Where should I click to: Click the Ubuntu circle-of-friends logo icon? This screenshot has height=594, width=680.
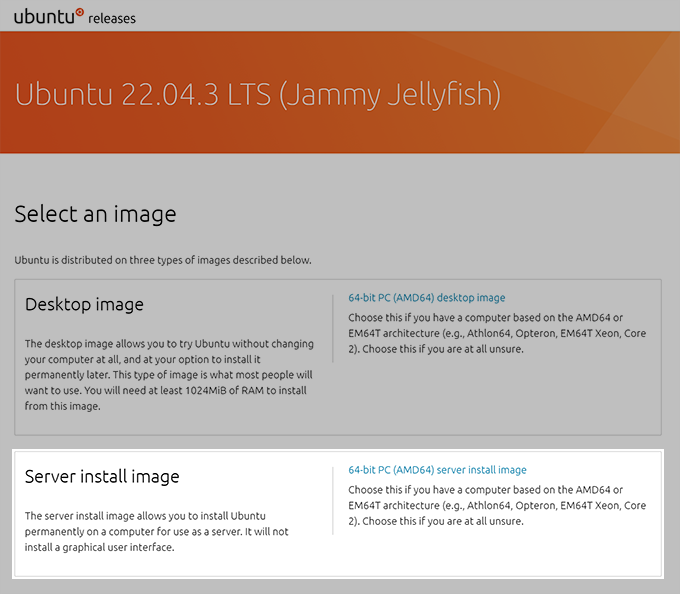(79, 11)
